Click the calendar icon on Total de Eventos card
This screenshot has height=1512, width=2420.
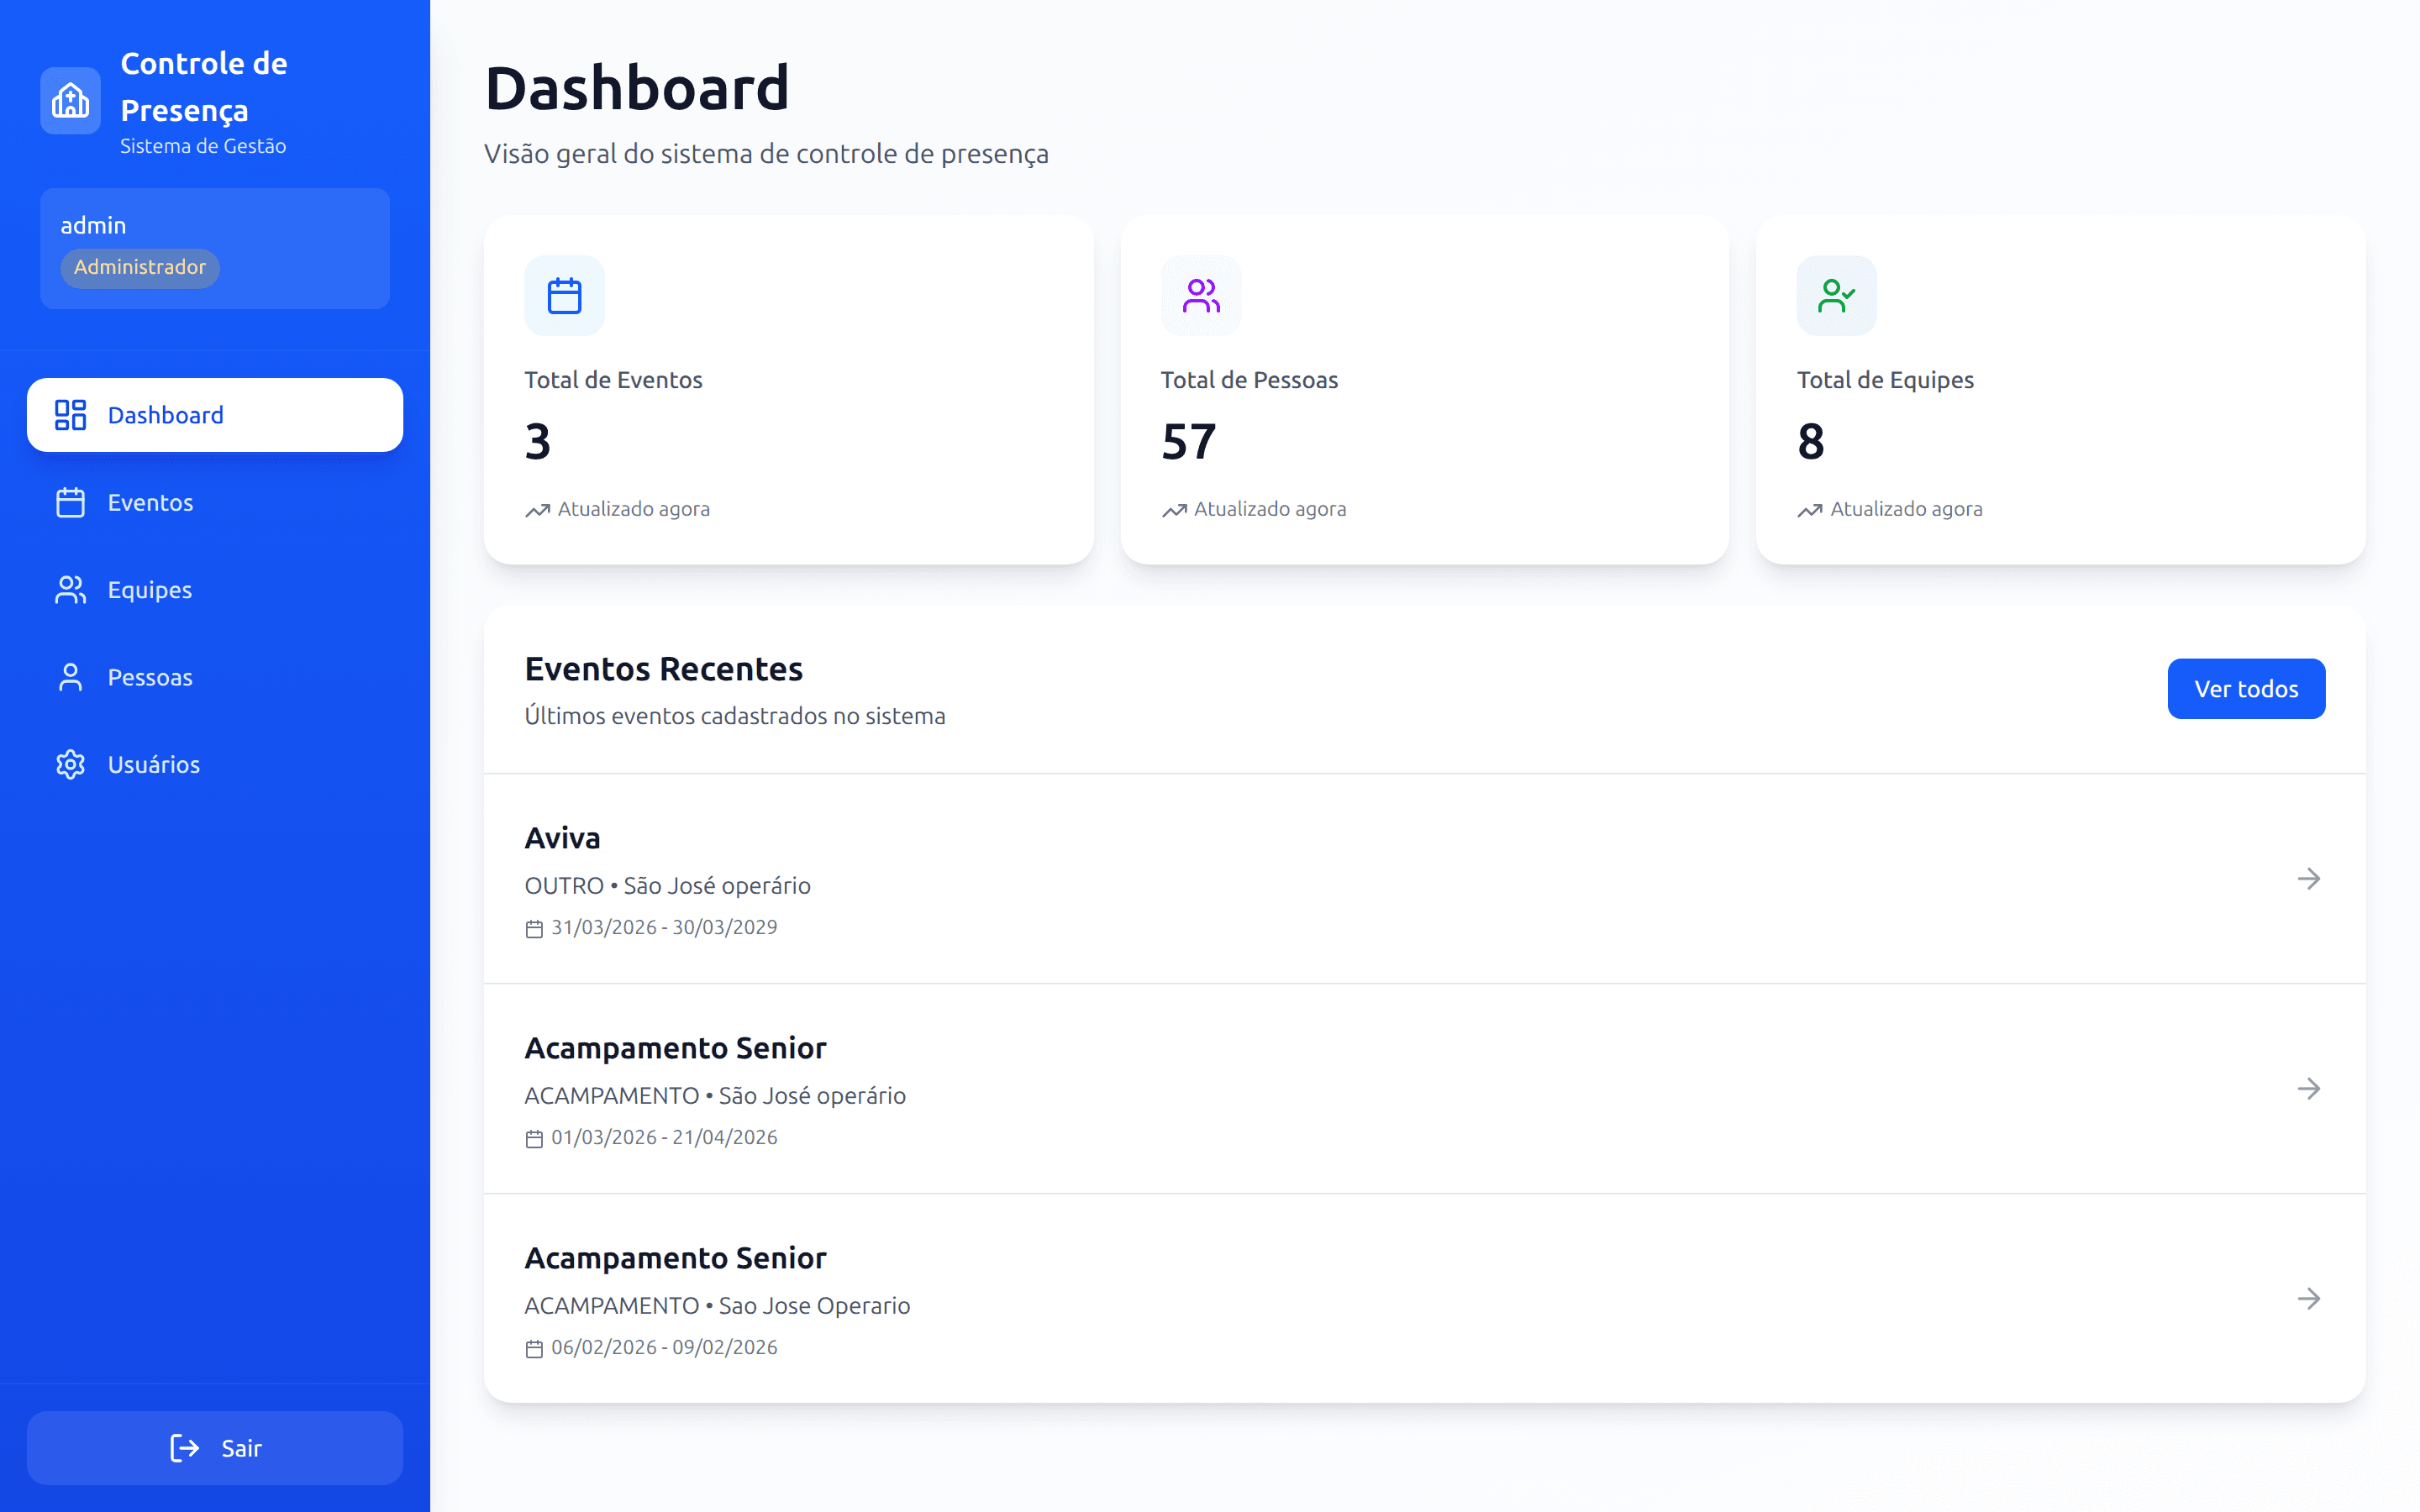pyautogui.click(x=564, y=296)
